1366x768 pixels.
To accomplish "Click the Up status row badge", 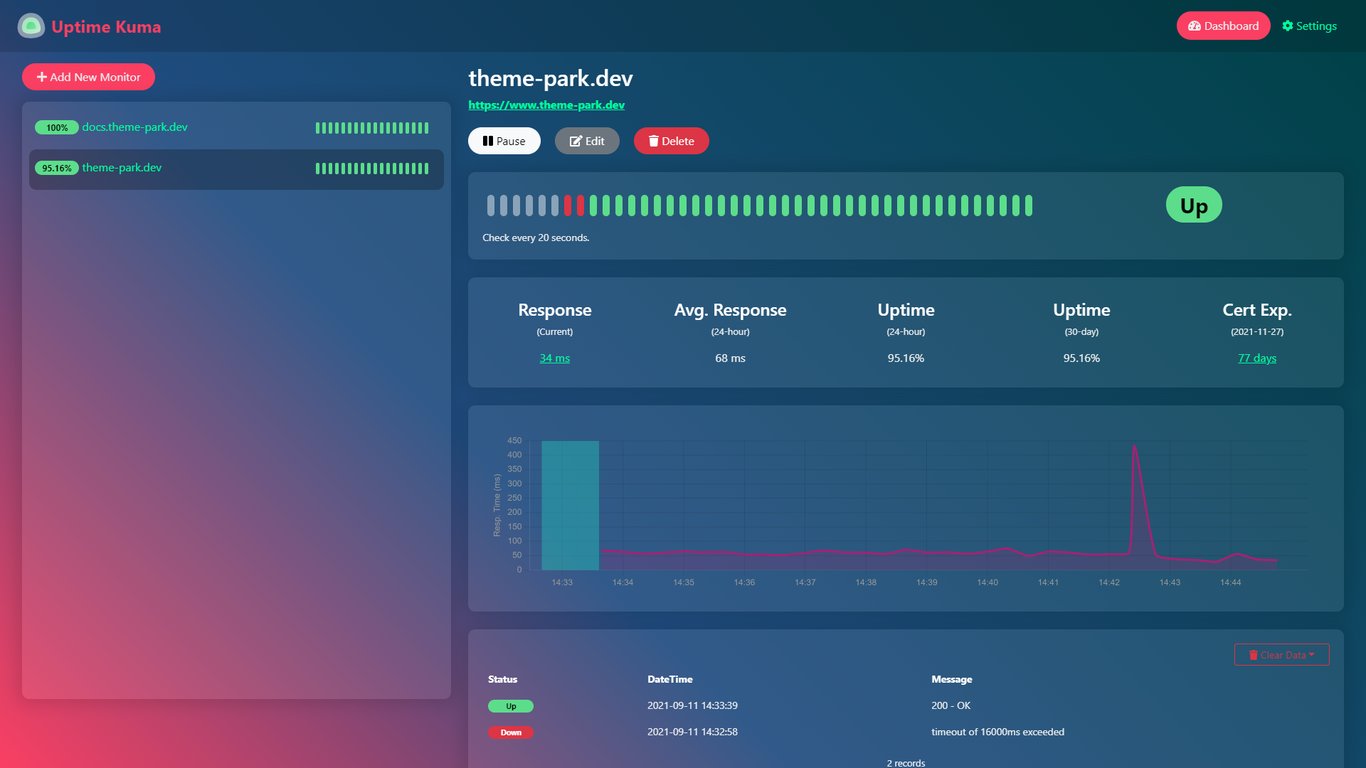I will tap(511, 706).
